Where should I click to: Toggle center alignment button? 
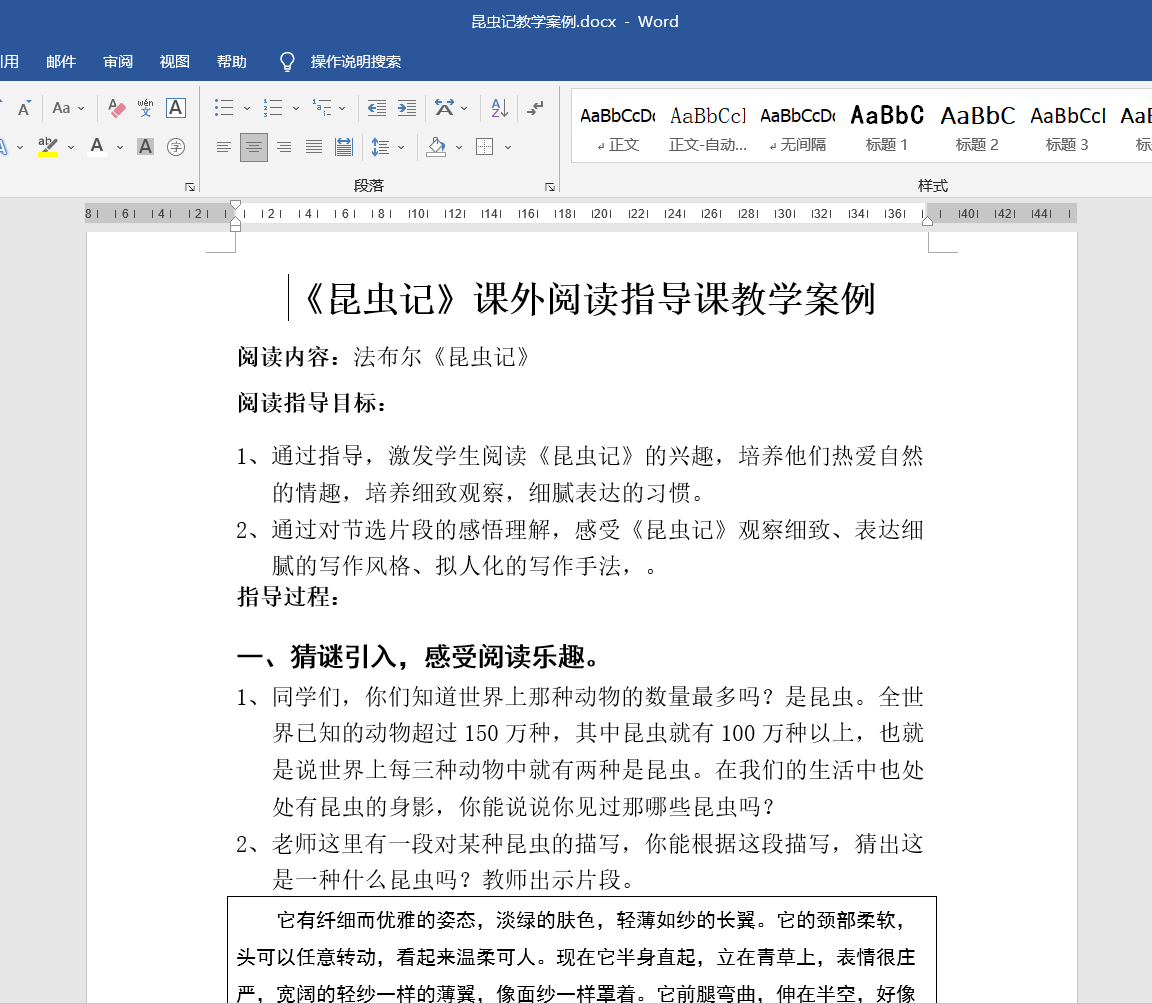(254, 147)
